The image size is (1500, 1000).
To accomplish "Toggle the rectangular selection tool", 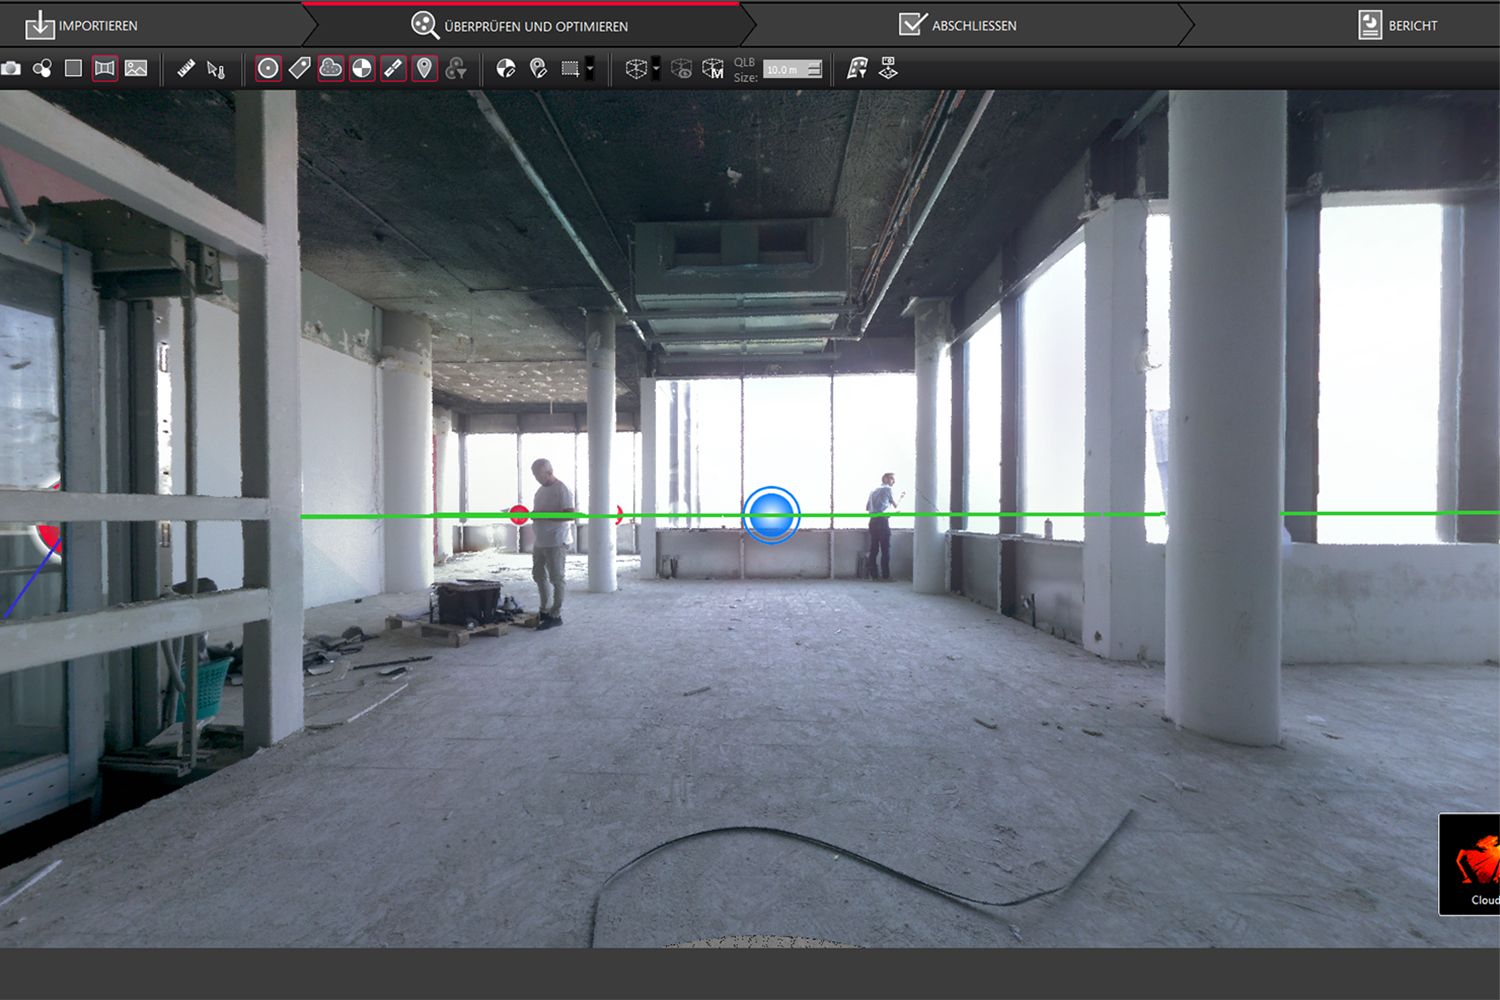I will 570,69.
